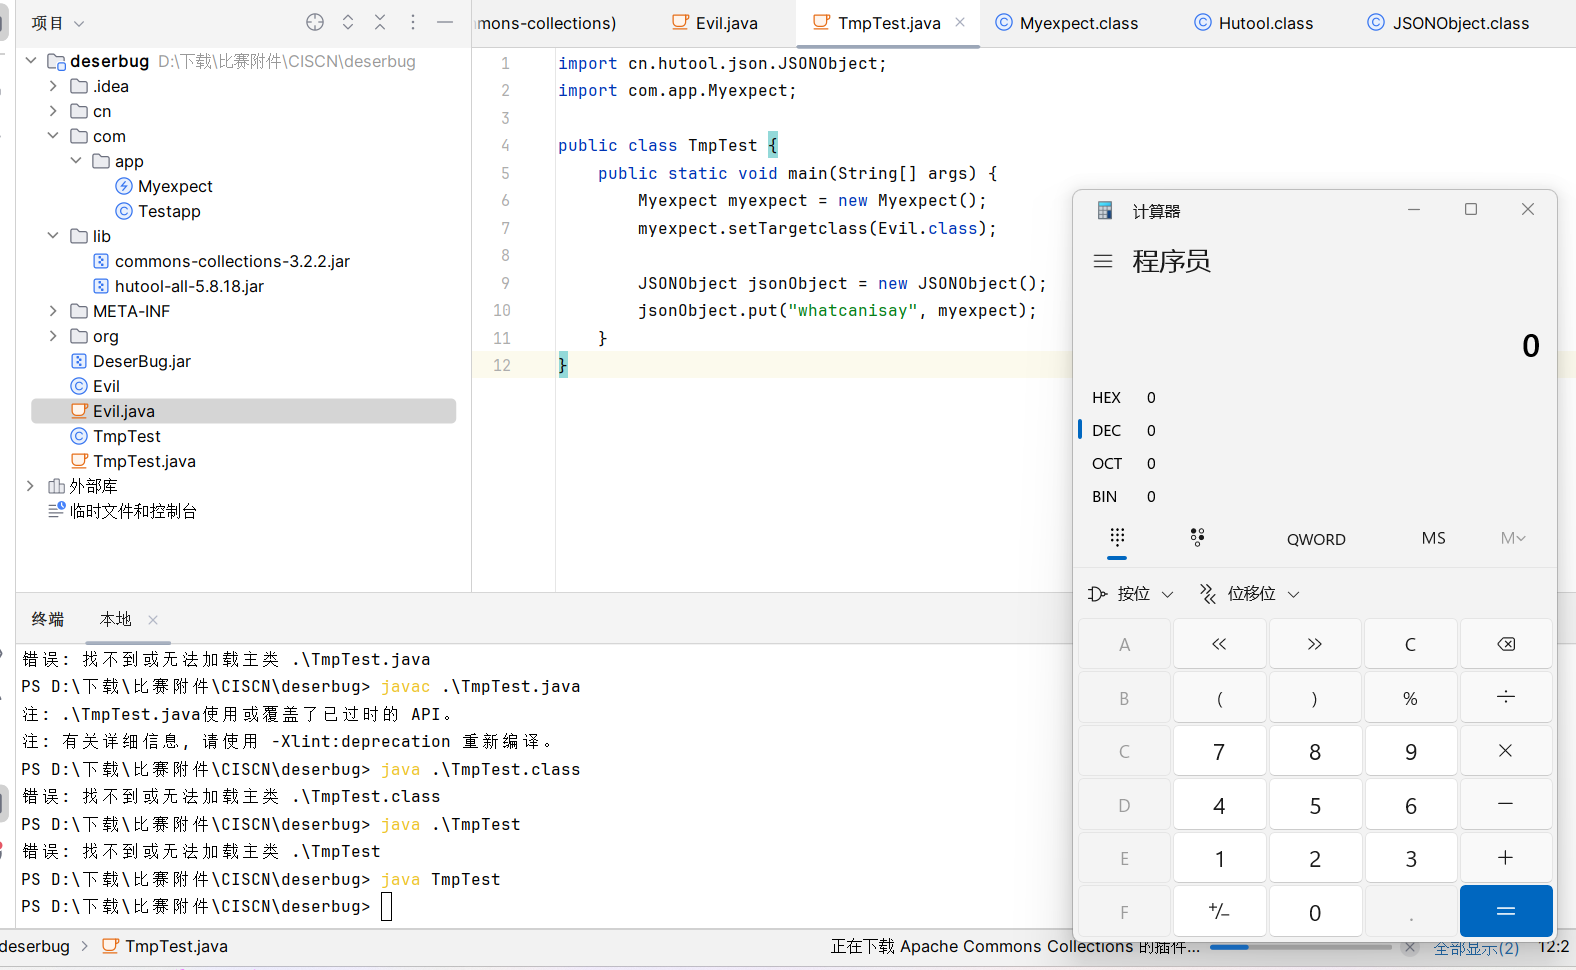Switch to Evil.java editor tab
This screenshot has height=970, width=1576.
[x=715, y=23]
